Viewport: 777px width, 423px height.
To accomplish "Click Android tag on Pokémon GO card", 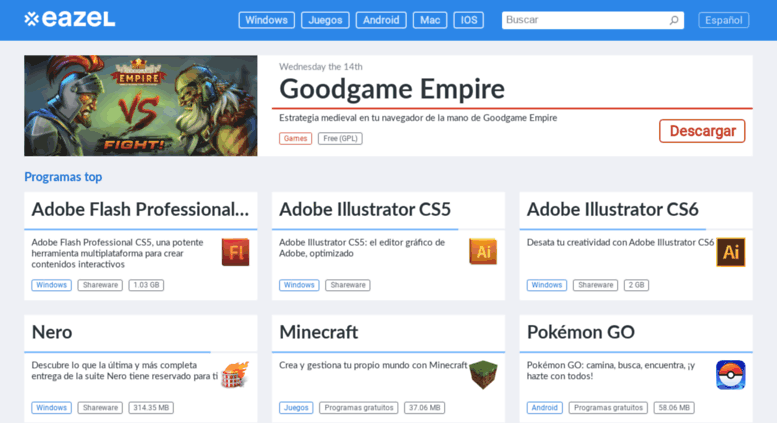I will click(545, 408).
